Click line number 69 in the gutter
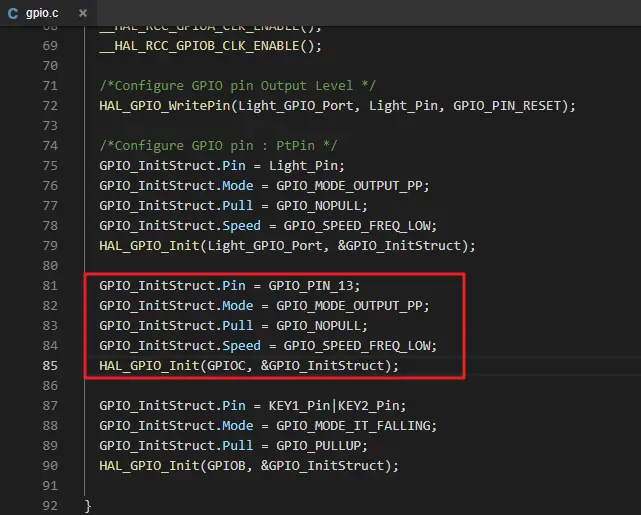Viewport: 641px width, 515px height. pos(50,46)
